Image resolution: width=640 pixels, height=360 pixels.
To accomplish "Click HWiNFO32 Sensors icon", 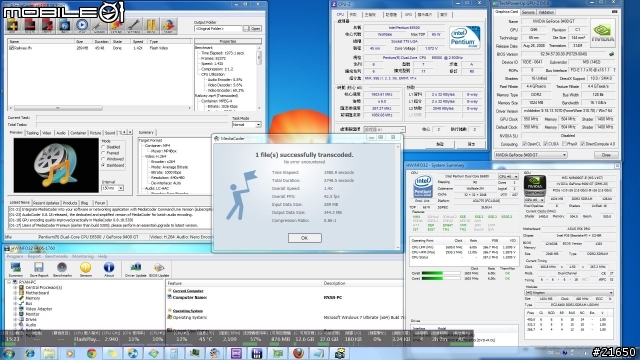I will pyautogui.click(x=85, y=269).
